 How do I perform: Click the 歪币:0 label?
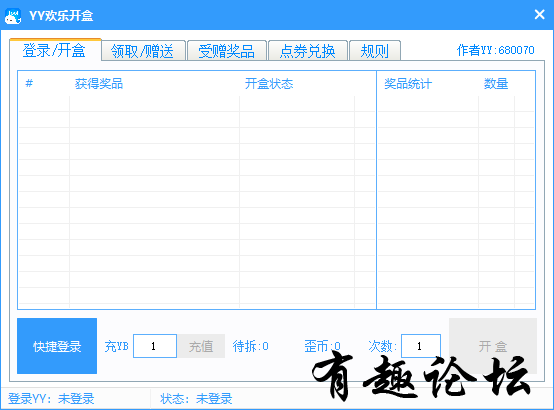[x=322, y=346]
